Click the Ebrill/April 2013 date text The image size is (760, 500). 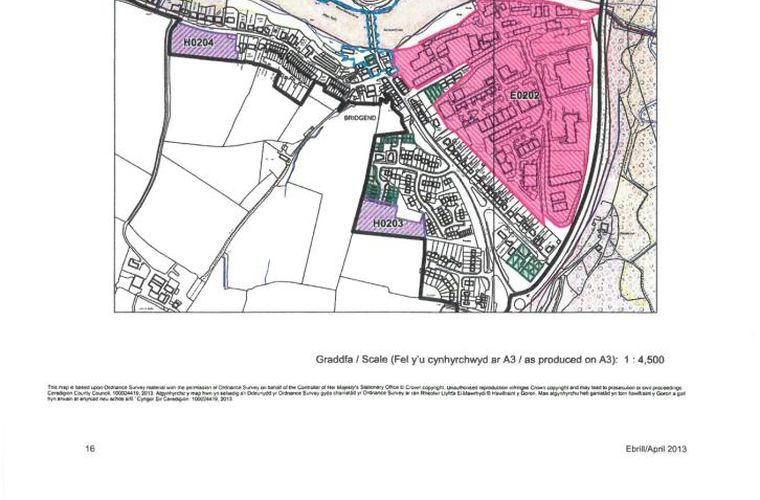pos(649,449)
